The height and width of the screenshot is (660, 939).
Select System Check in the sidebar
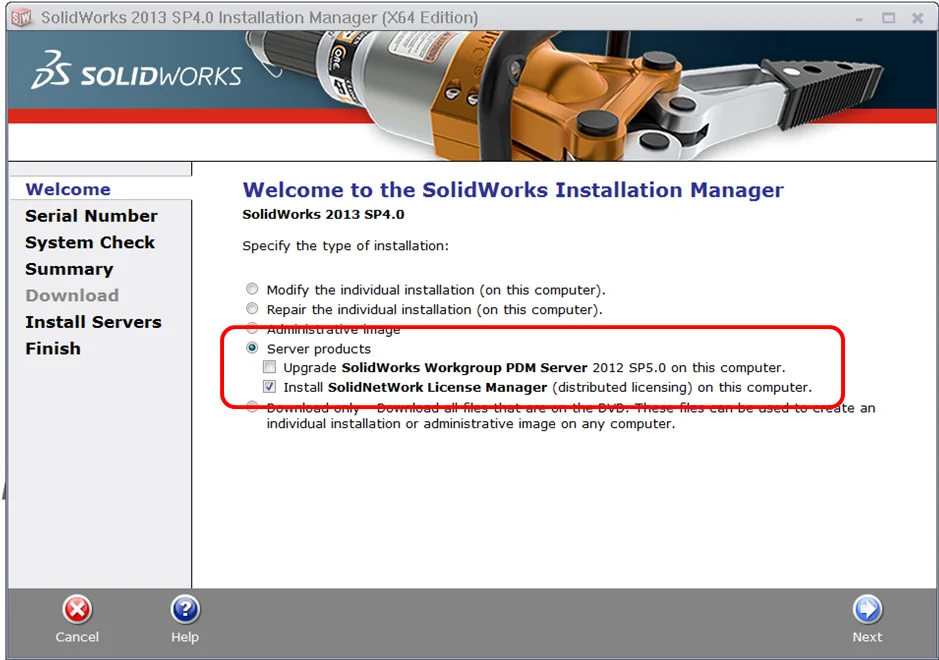(90, 242)
